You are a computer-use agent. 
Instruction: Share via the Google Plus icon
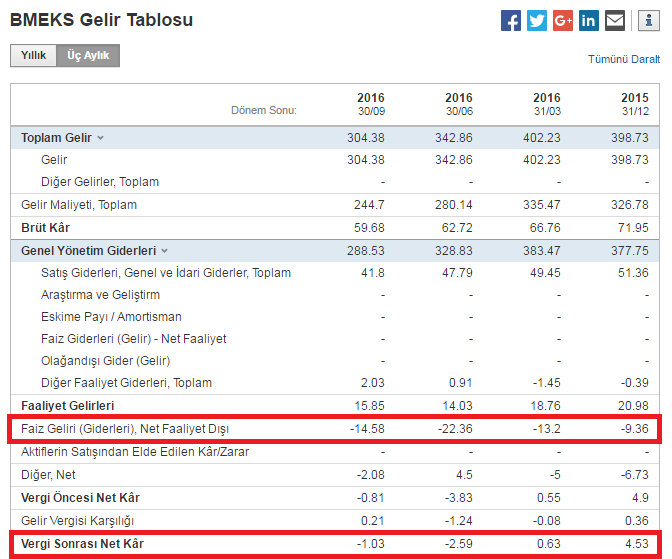coord(563,21)
